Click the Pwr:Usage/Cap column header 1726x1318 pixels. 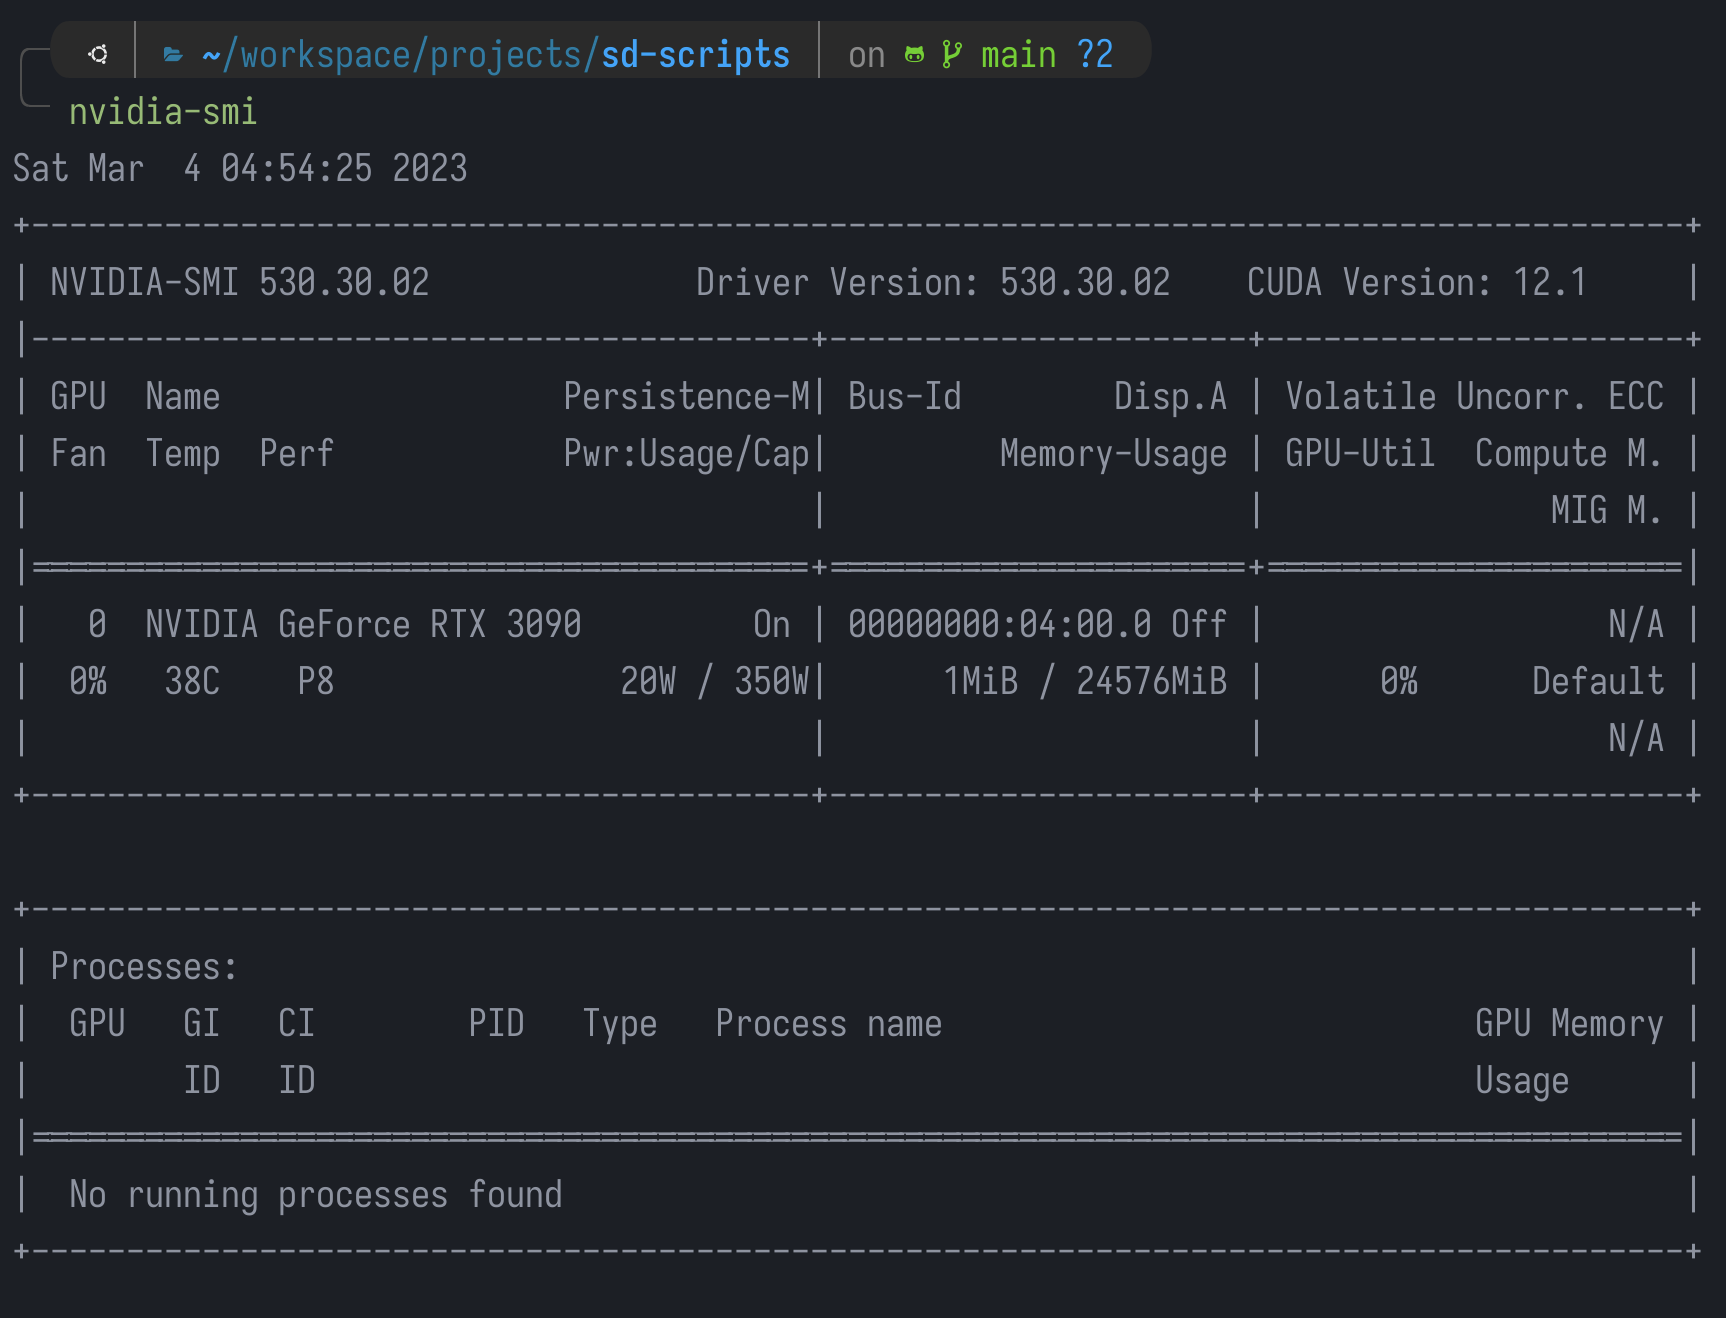[x=686, y=454]
